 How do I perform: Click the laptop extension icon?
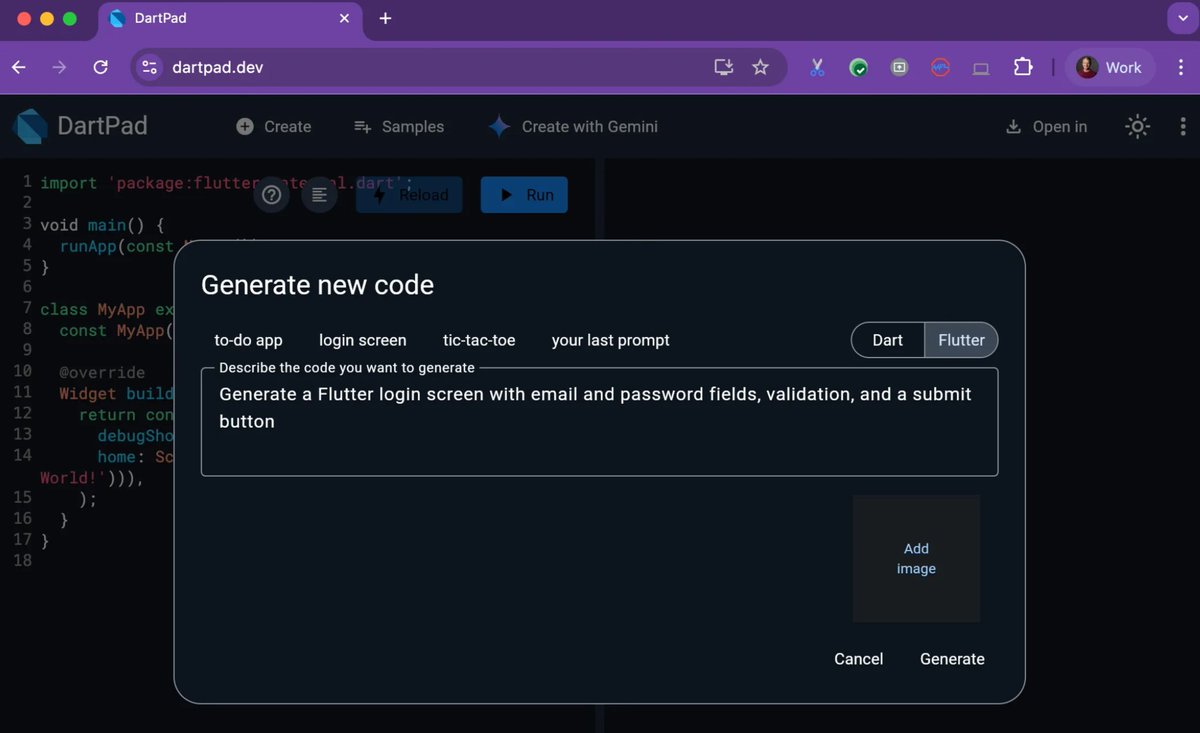coord(981,68)
